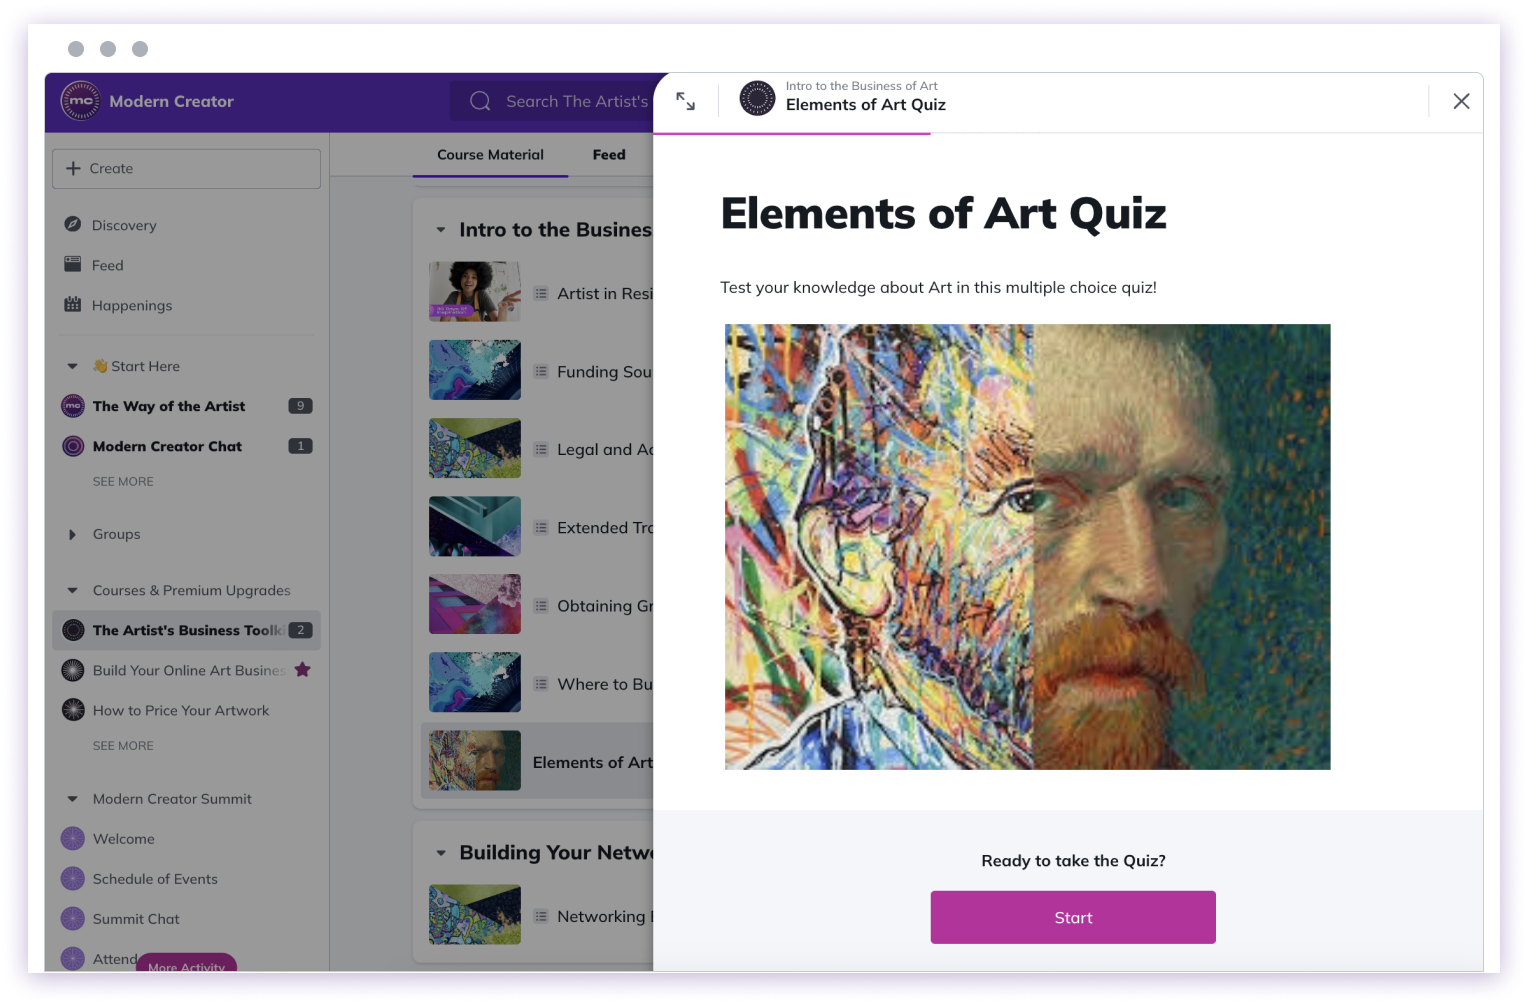Click the expand fullscreen arrows icon
The image size is (1528, 1005).
[x=685, y=101]
